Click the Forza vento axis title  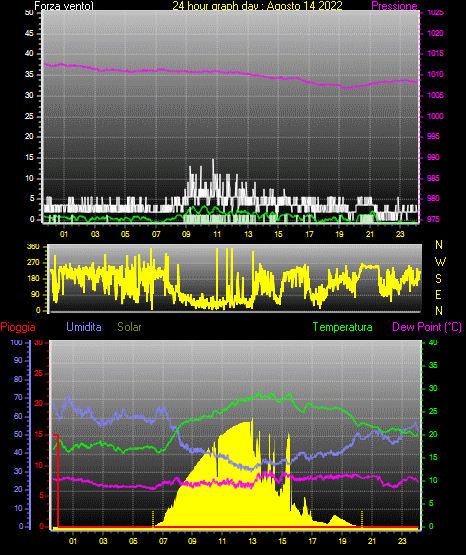tap(64, 6)
